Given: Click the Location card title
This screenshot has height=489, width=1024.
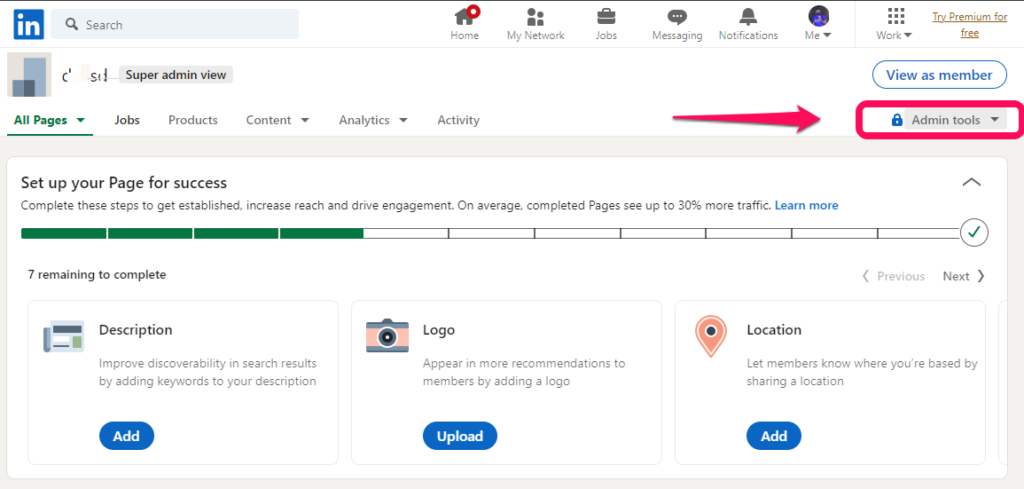Looking at the screenshot, I should pyautogui.click(x=774, y=330).
